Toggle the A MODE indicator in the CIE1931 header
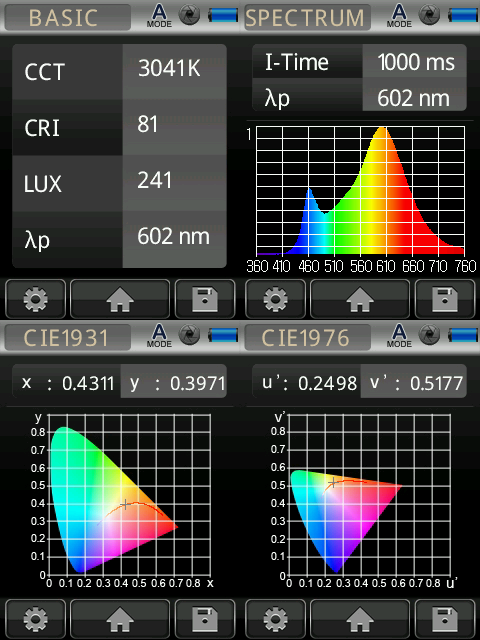Viewport: 480px width, 640px height. coord(159,336)
